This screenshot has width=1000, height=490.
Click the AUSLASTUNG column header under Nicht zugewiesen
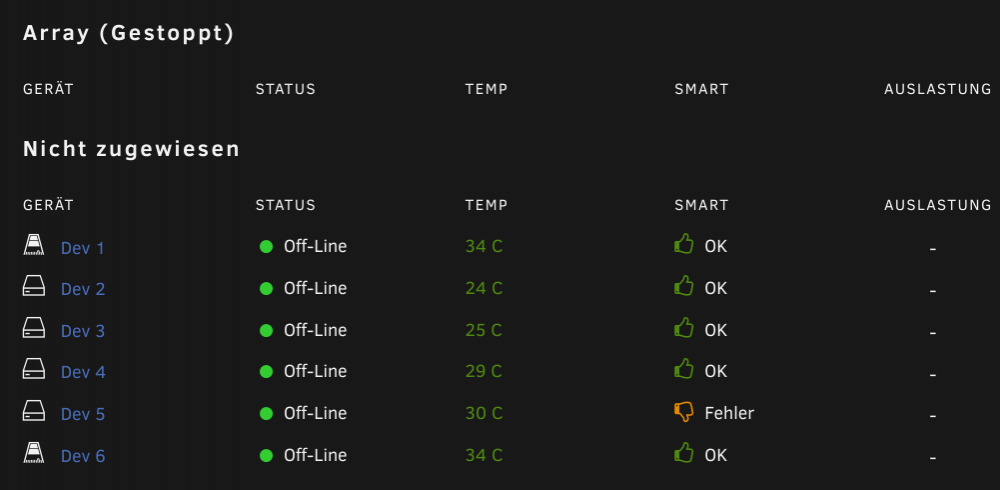(938, 205)
